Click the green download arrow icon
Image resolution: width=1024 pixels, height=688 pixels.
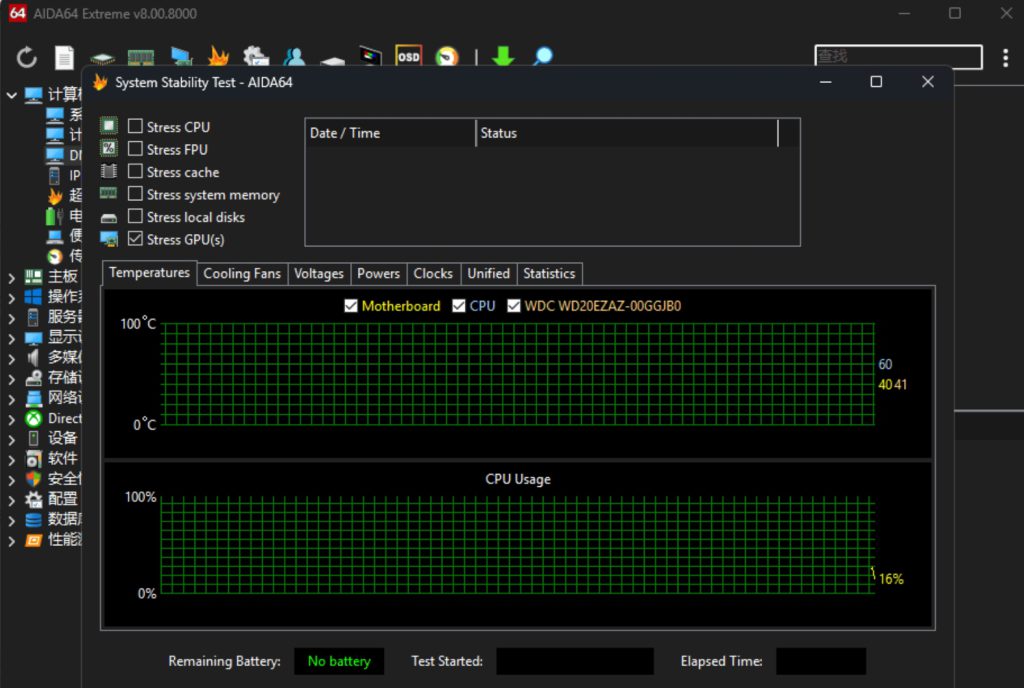[x=503, y=57]
